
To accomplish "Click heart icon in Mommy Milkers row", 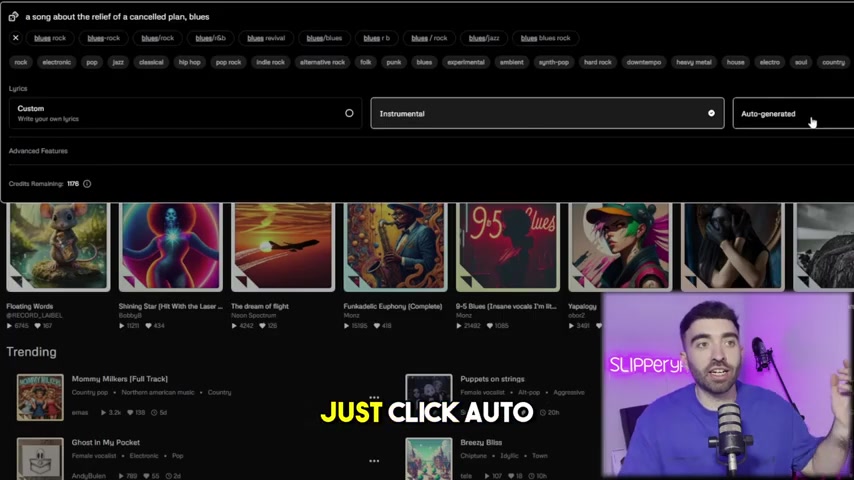I will click(130, 412).
